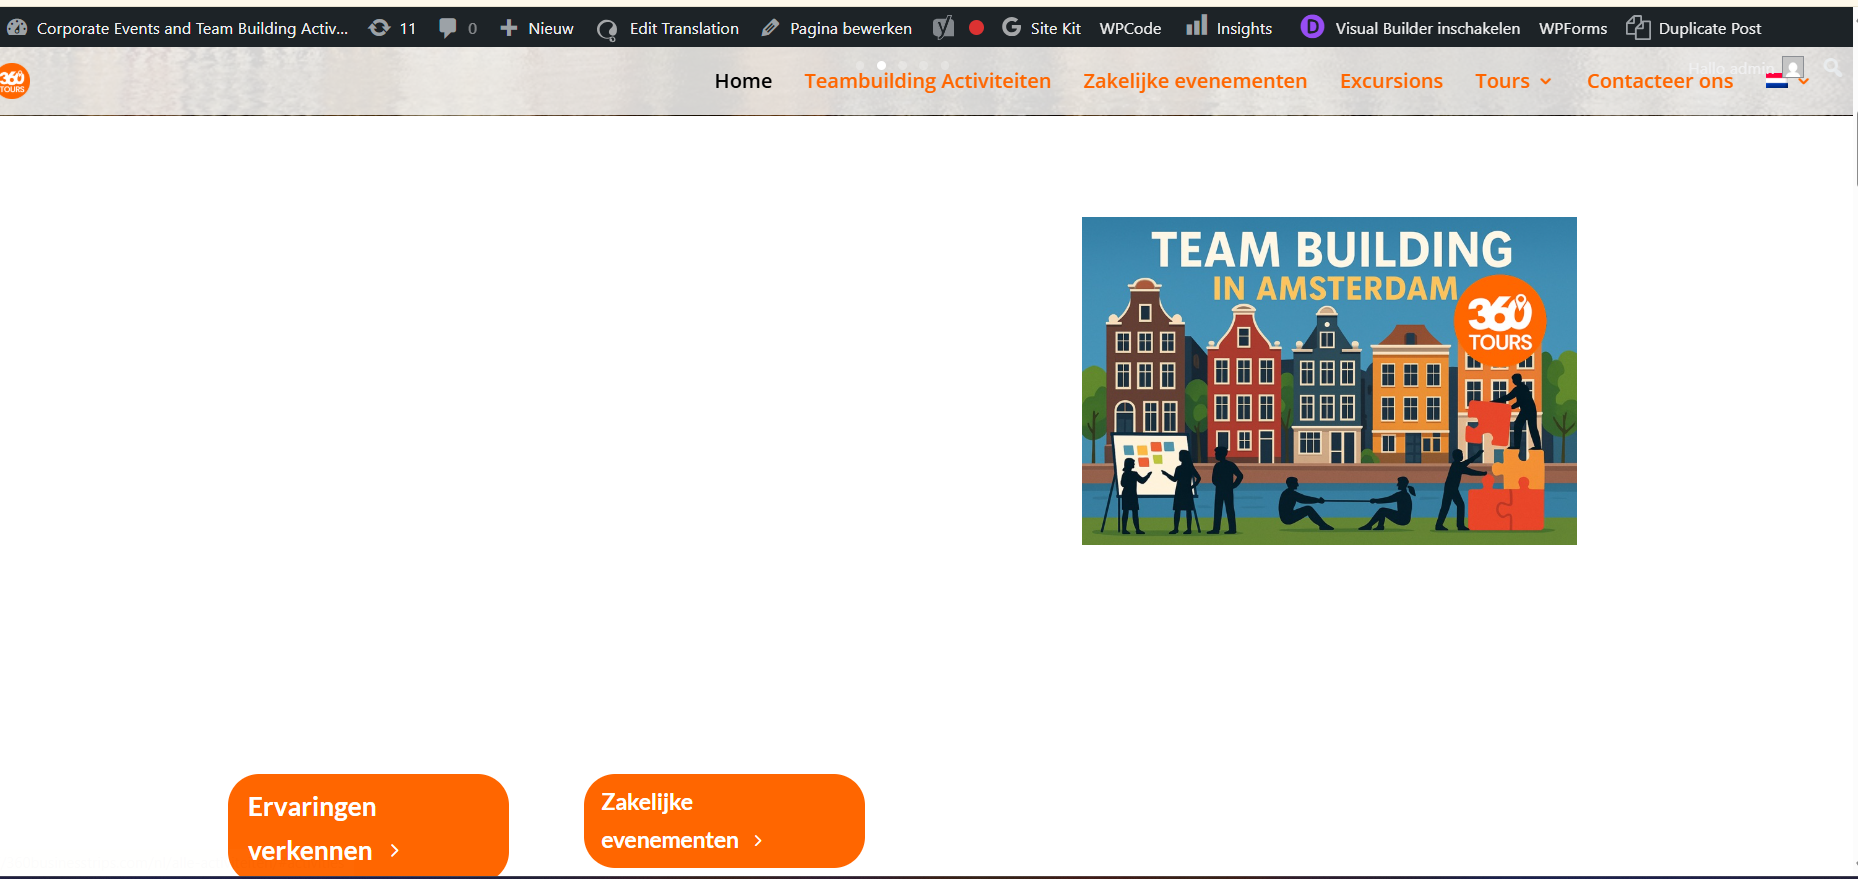Screen dimensions: 1858x879
Task: Go to the Home menu item
Action: coord(743,81)
